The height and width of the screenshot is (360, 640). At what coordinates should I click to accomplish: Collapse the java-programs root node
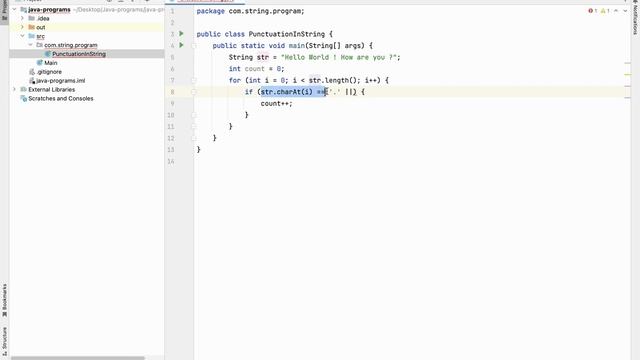15,9
